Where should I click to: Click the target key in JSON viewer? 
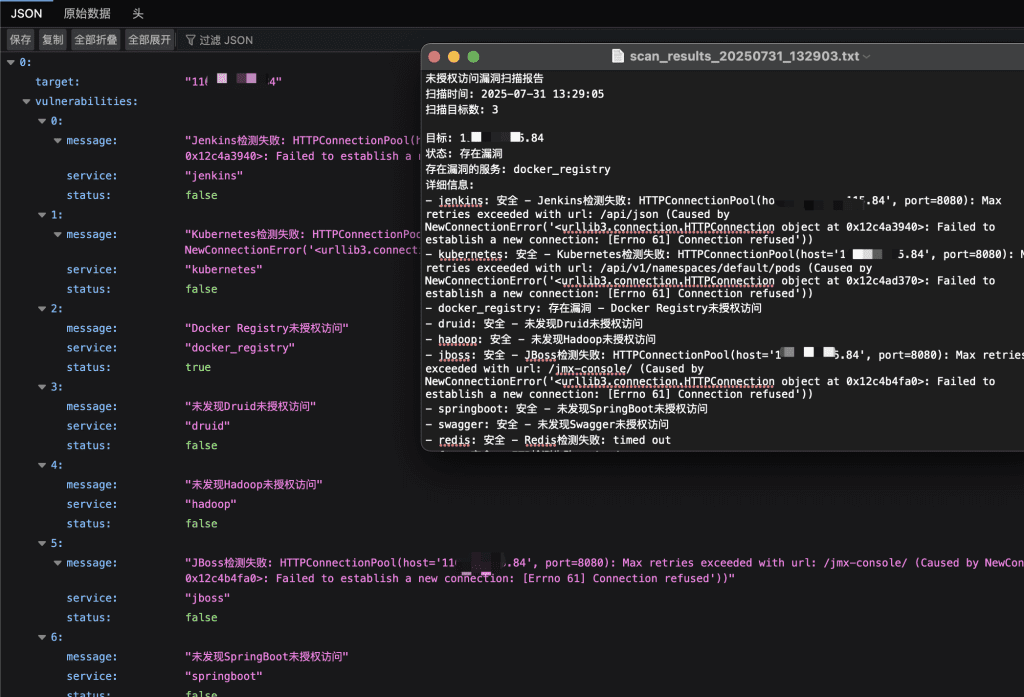point(57,82)
